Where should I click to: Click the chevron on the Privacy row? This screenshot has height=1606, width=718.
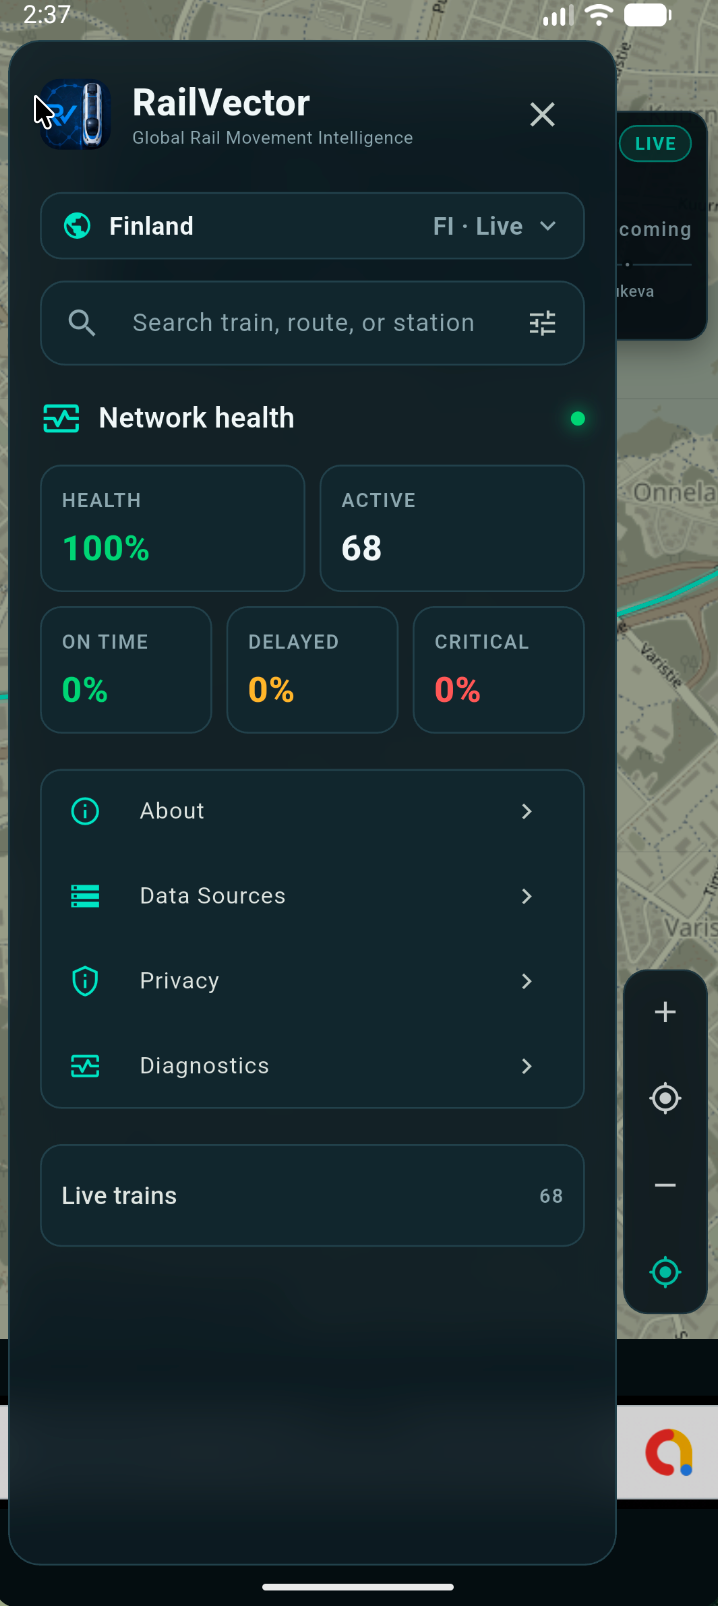coord(527,981)
